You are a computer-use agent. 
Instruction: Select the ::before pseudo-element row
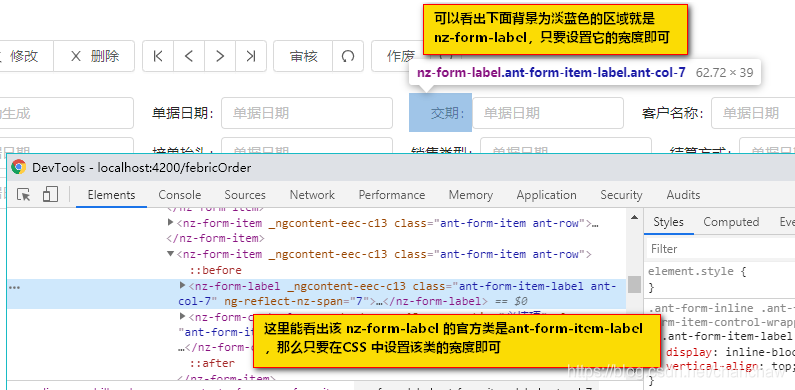tap(215, 270)
